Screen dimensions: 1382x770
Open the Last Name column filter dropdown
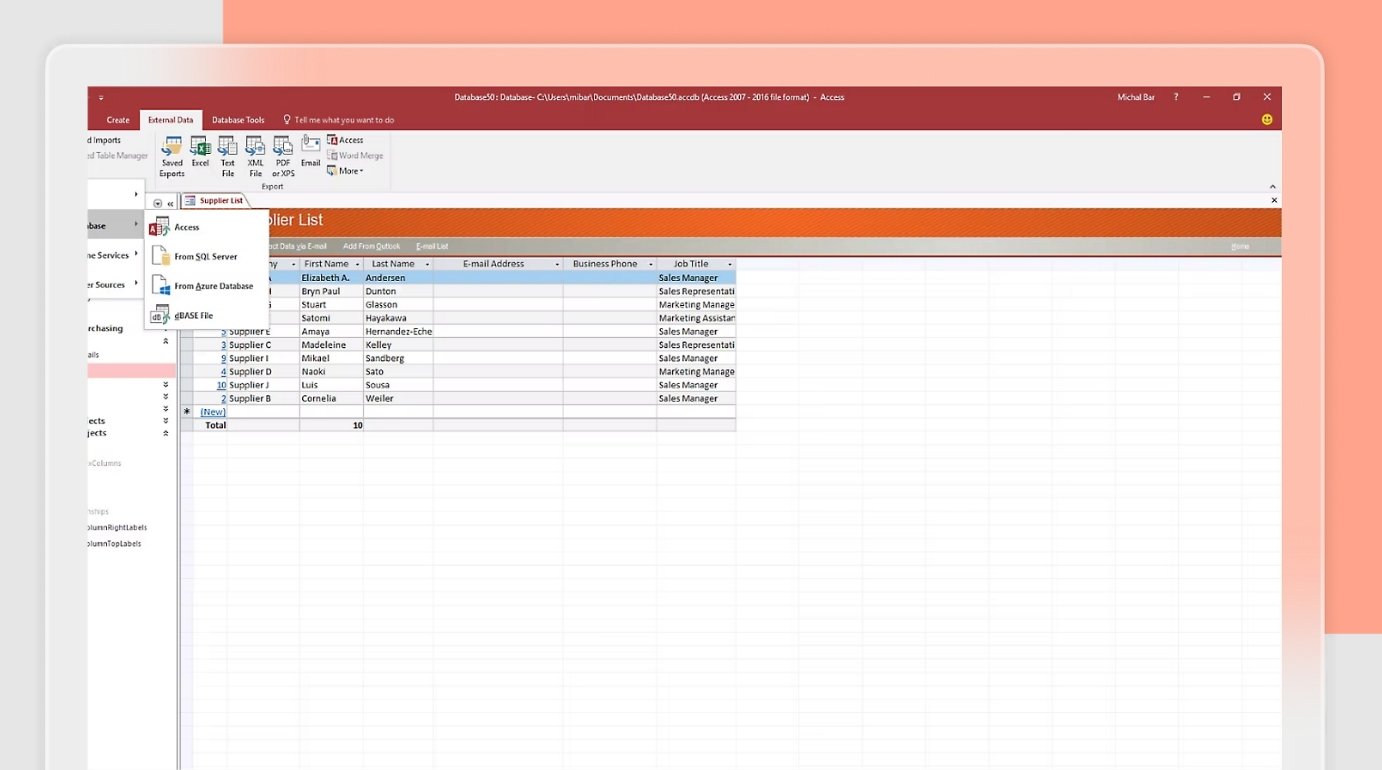(x=427, y=265)
